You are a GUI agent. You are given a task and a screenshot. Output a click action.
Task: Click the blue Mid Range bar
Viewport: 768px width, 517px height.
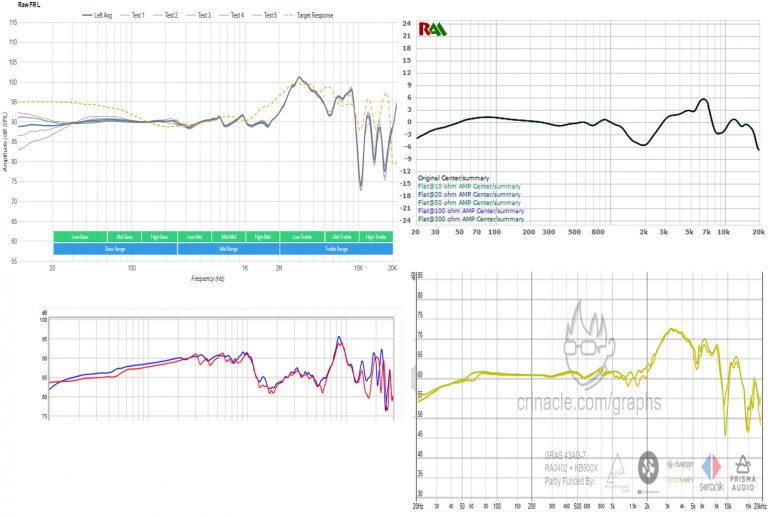point(229,249)
